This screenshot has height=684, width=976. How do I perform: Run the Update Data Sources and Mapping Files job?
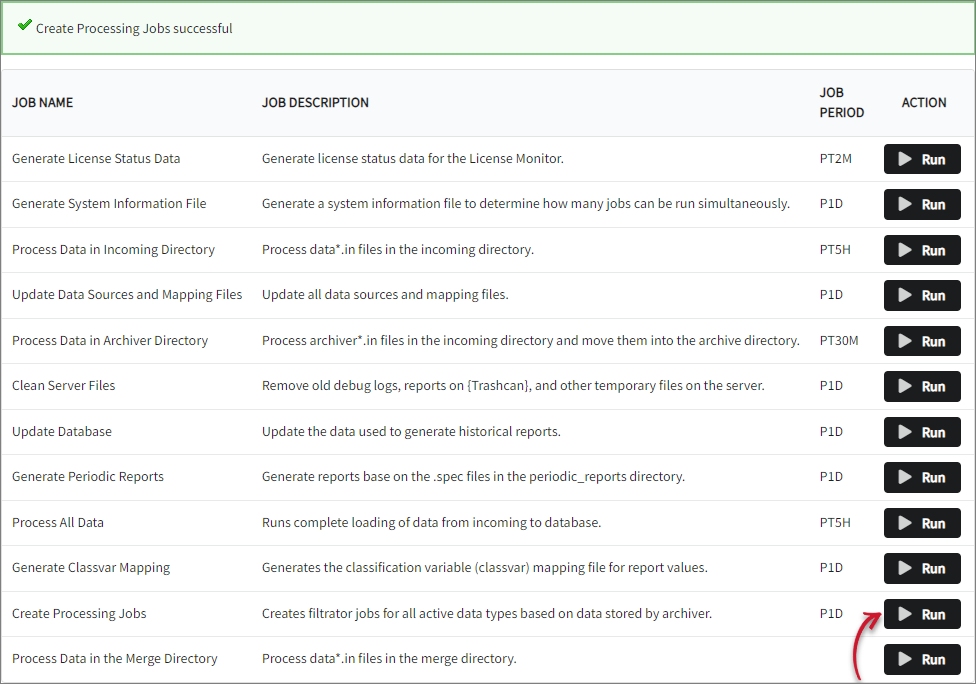click(x=921, y=295)
